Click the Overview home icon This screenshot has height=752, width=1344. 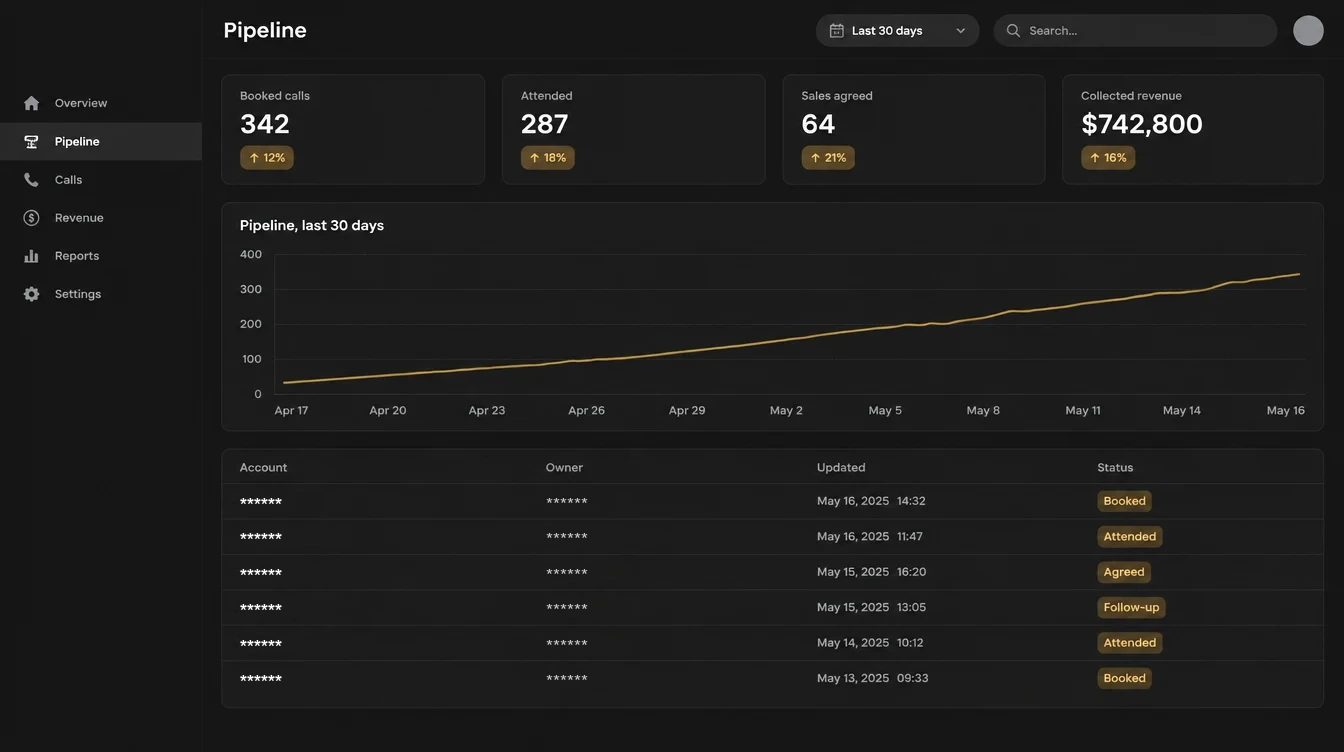point(31,103)
